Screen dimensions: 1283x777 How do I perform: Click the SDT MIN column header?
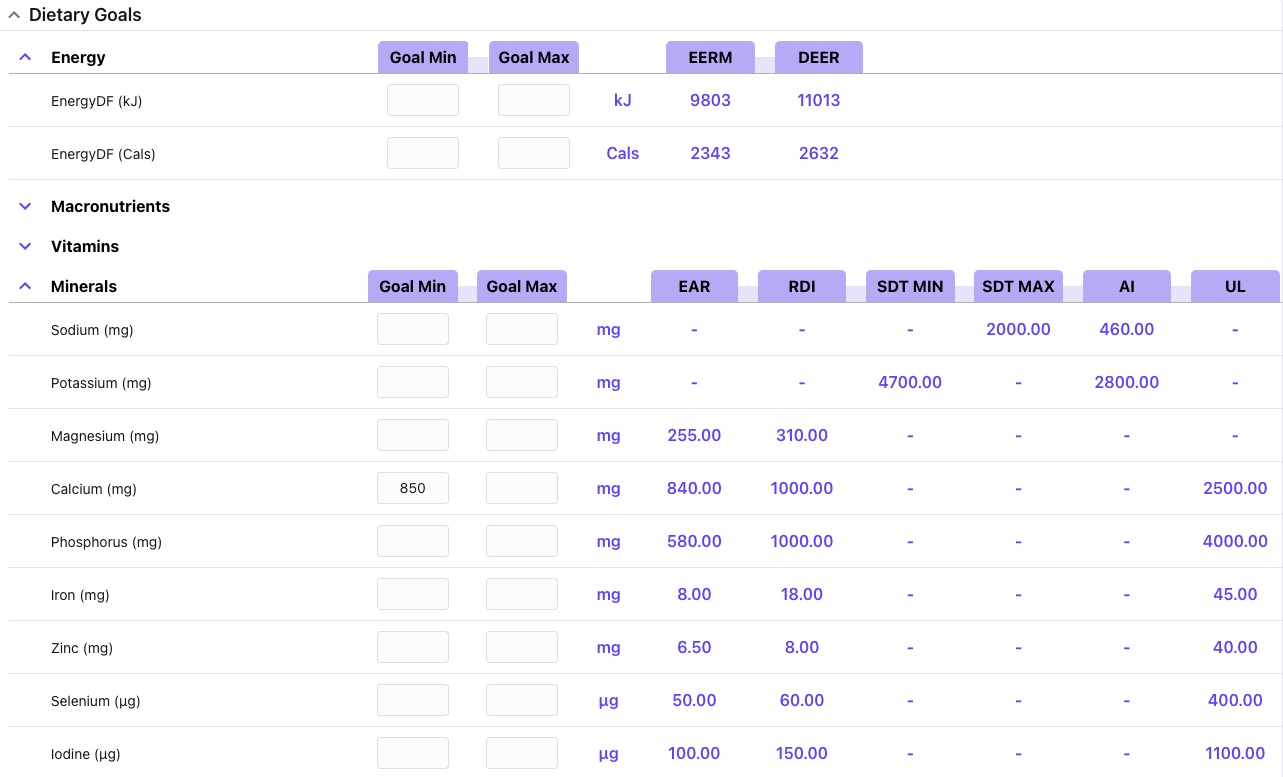(x=910, y=286)
